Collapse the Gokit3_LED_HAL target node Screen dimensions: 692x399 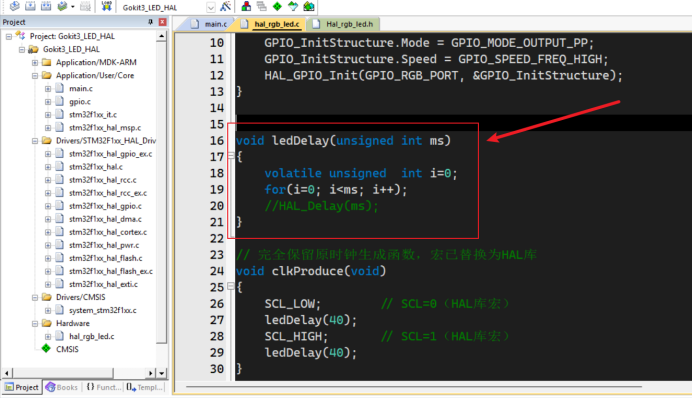(22, 49)
